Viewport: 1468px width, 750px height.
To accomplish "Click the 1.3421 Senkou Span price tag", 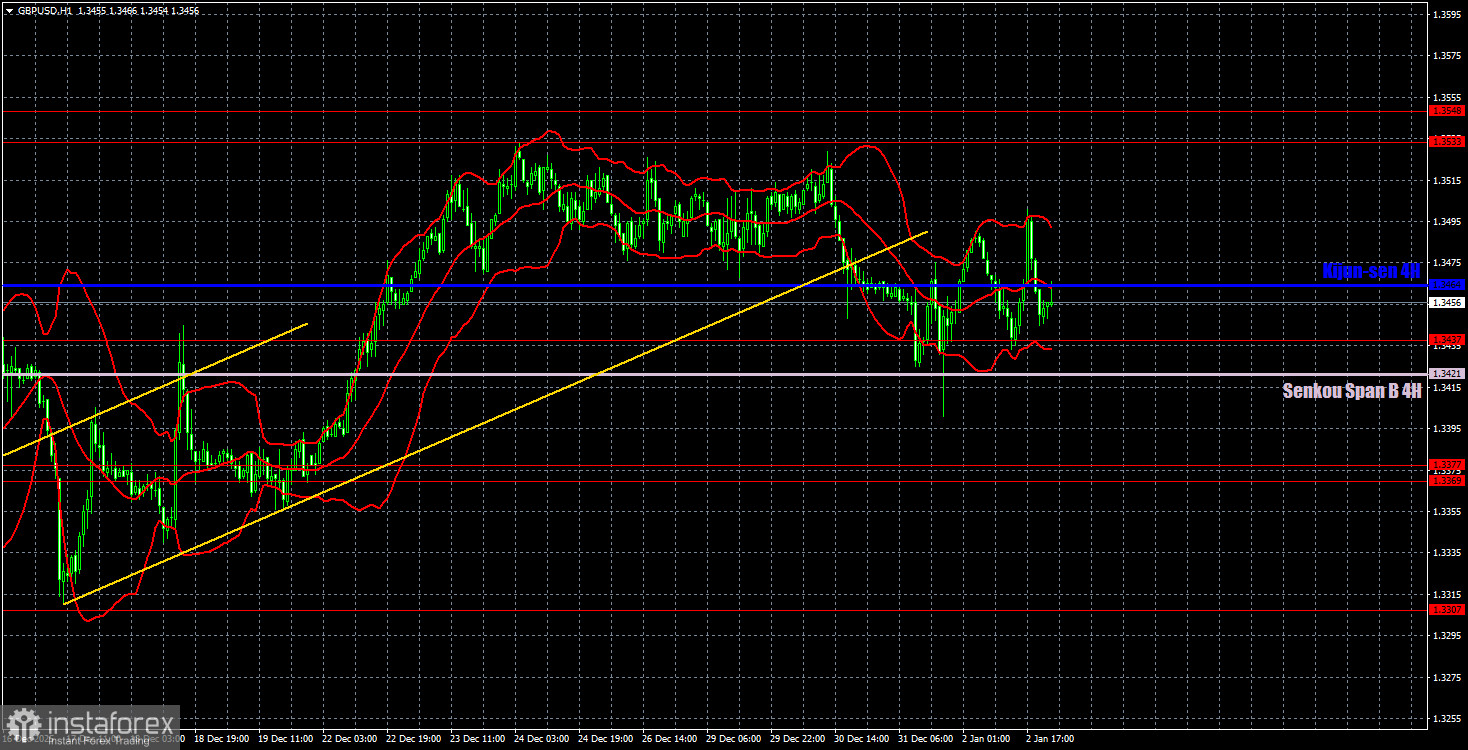I will [1447, 373].
